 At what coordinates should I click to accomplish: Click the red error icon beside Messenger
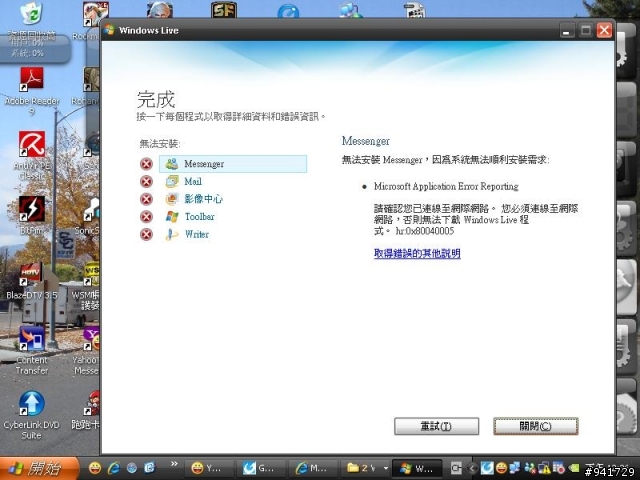pyautogui.click(x=146, y=164)
